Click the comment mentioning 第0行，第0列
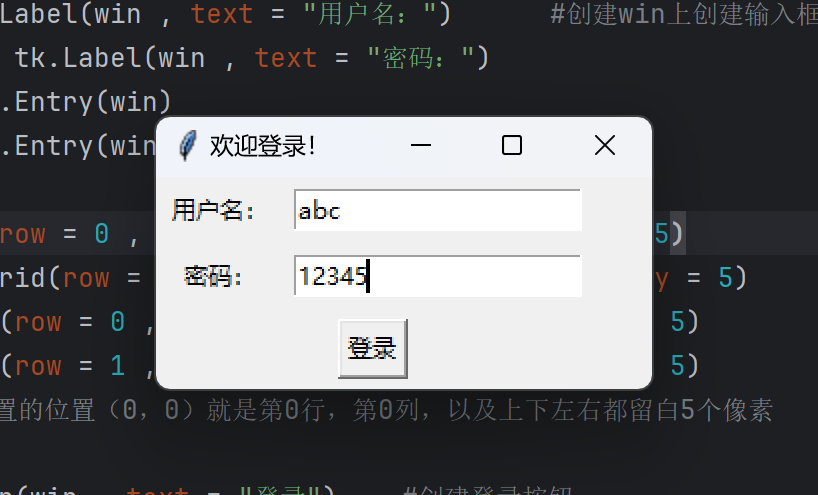The height and width of the screenshot is (495, 818). (386, 410)
